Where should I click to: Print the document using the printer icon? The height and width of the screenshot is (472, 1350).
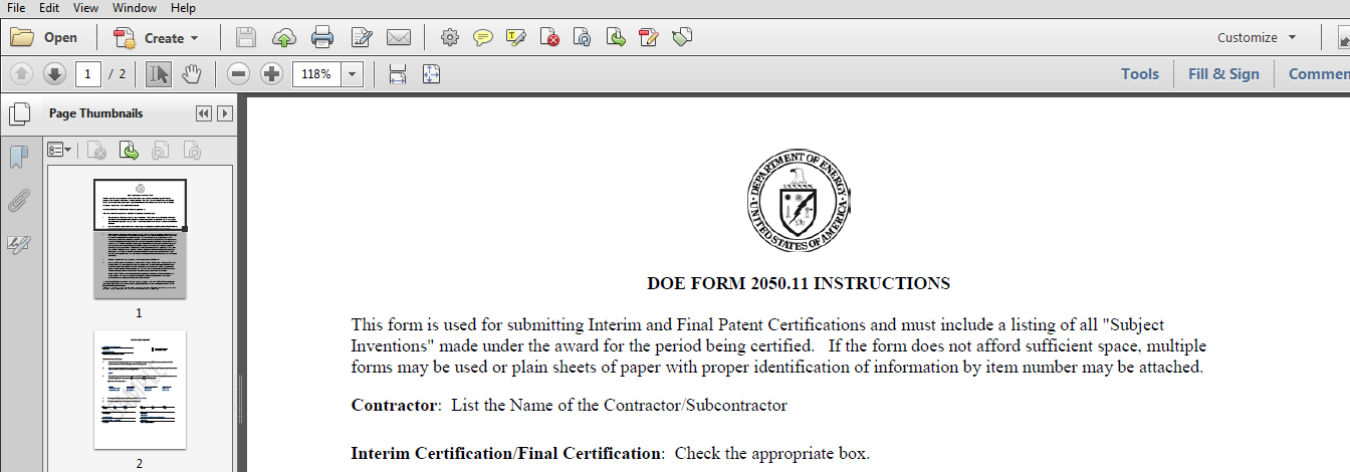click(322, 38)
